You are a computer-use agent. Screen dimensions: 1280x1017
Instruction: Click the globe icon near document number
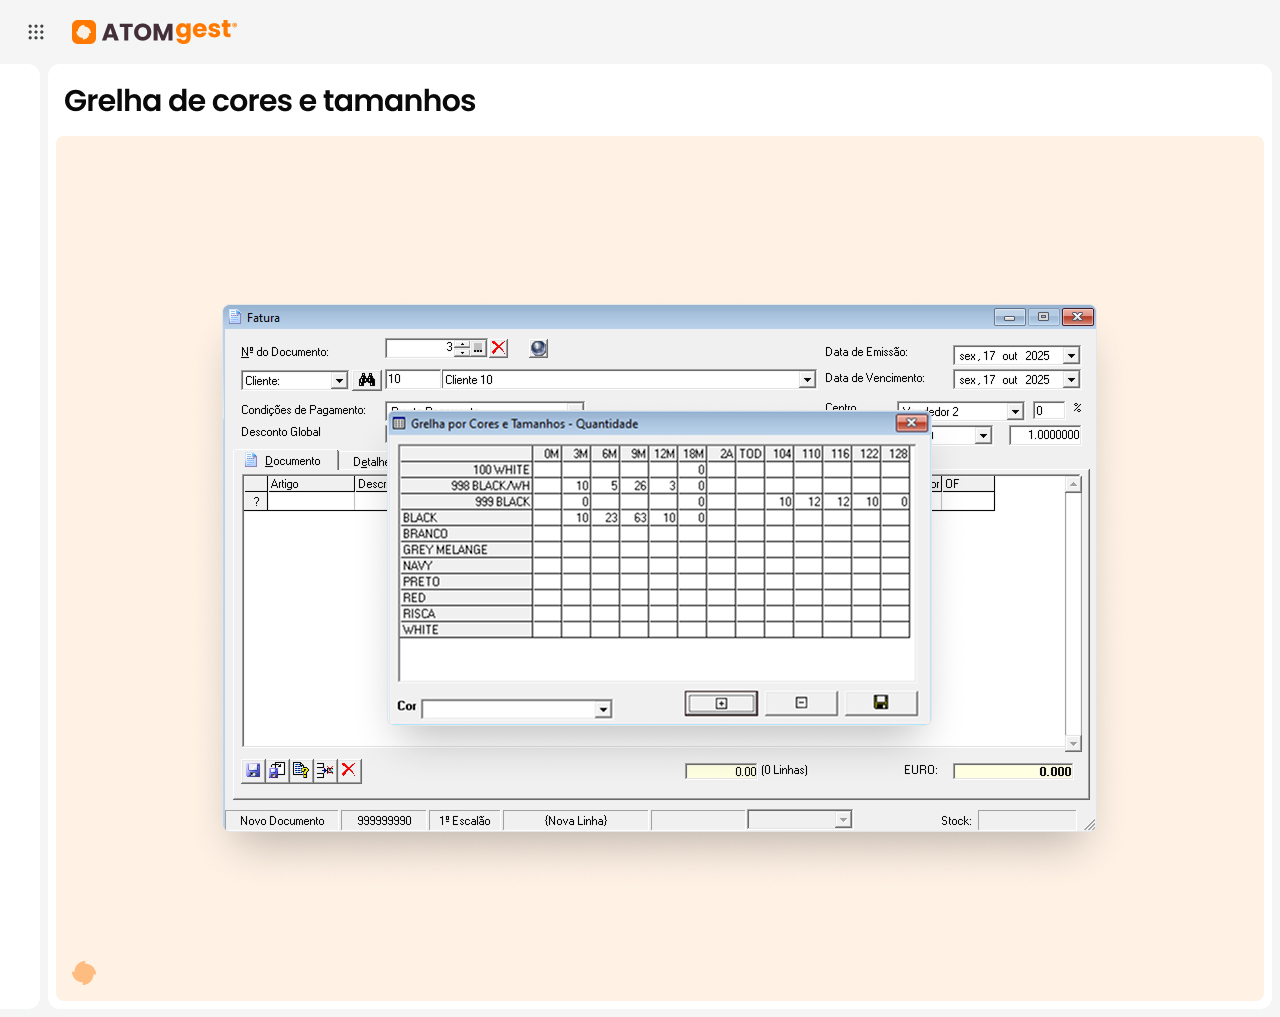click(539, 348)
